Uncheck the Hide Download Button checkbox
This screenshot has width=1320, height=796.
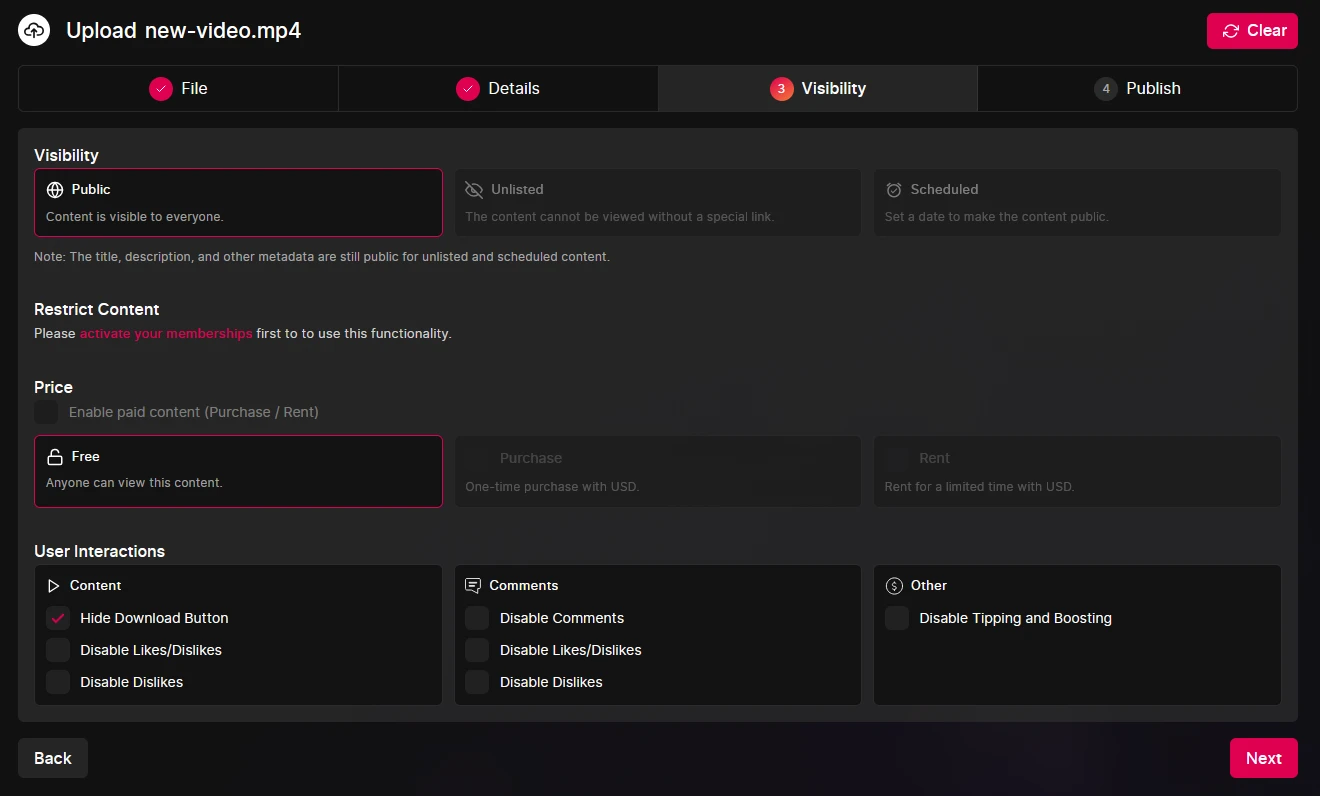[x=58, y=618]
